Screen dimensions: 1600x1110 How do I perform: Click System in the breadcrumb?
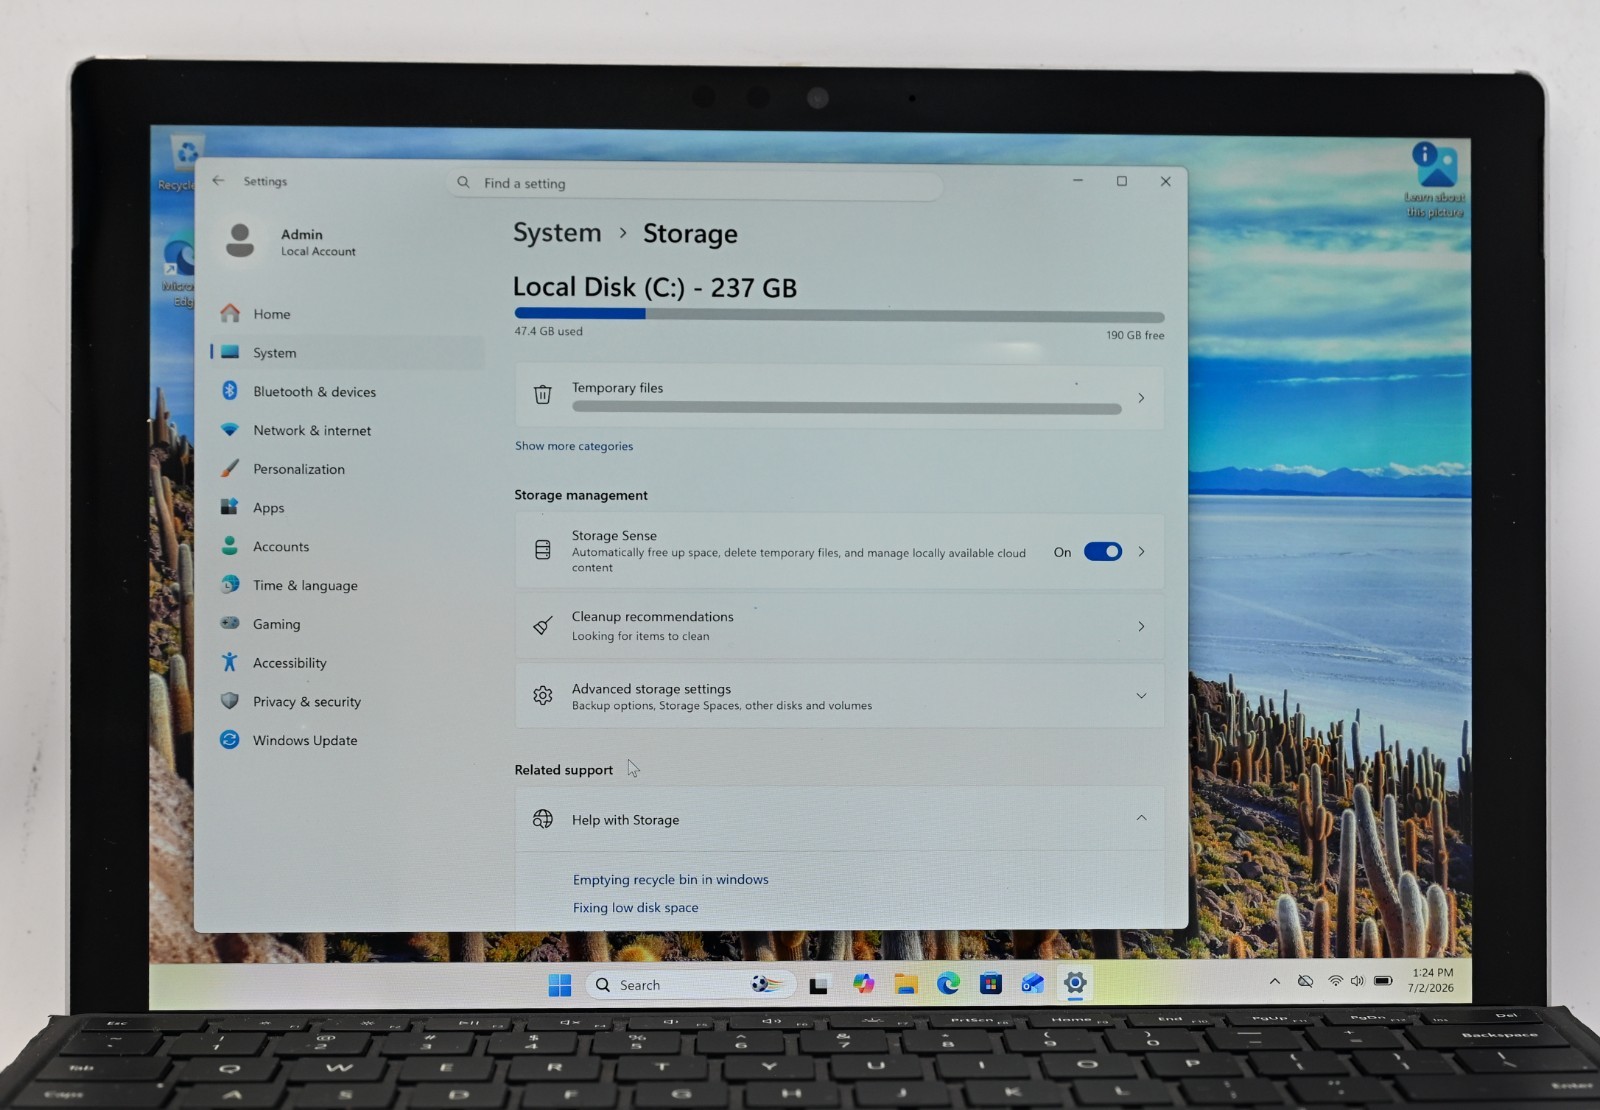pos(557,233)
